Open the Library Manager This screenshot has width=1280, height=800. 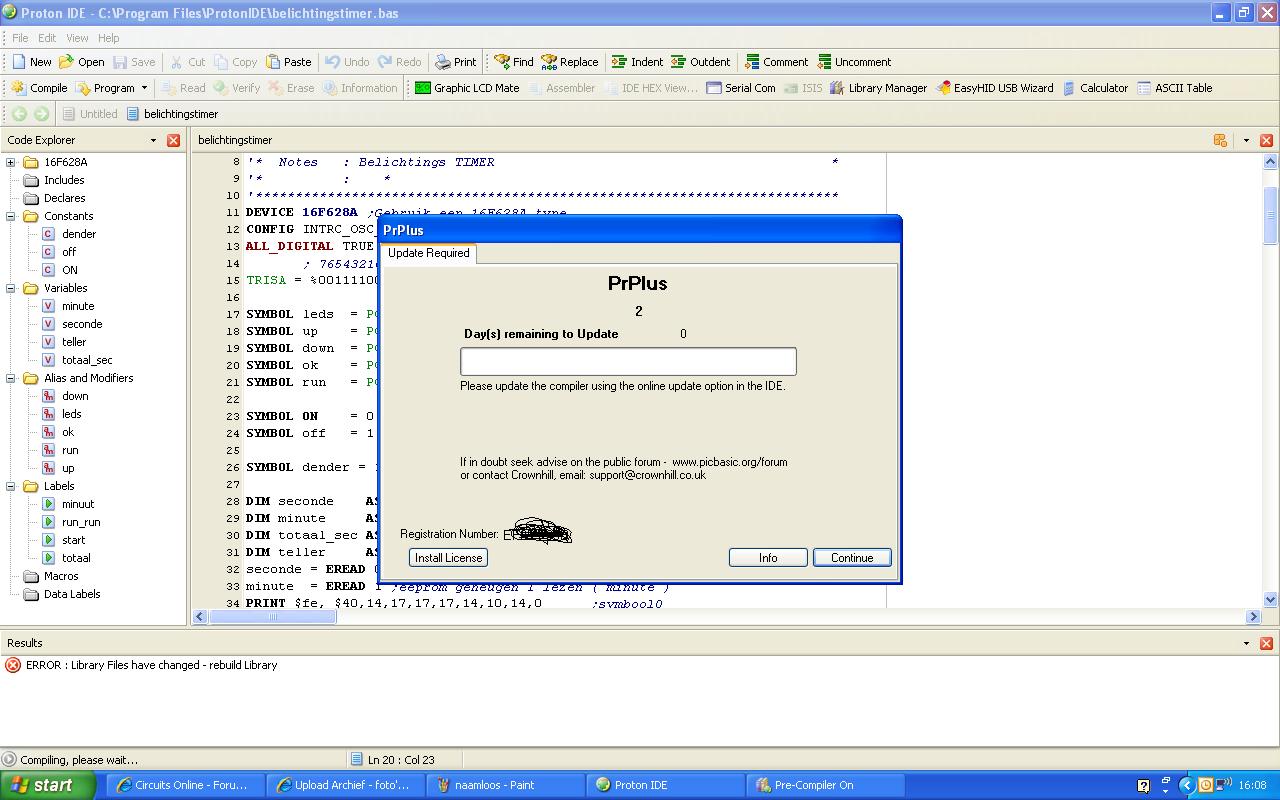coord(878,88)
